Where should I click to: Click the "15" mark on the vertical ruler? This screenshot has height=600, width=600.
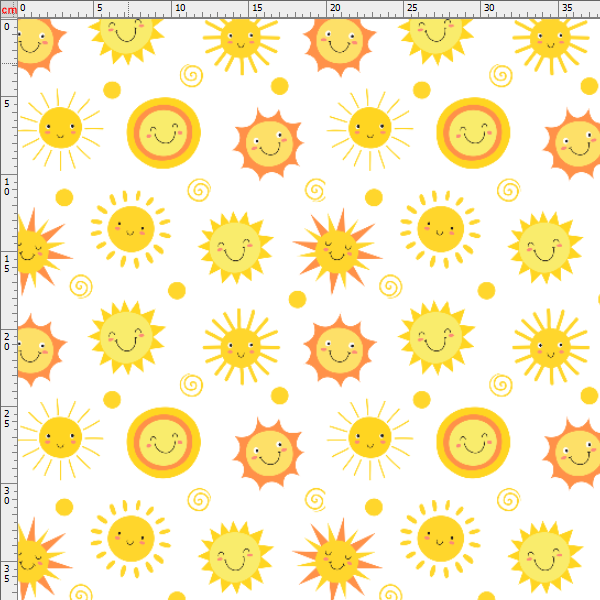(7, 264)
